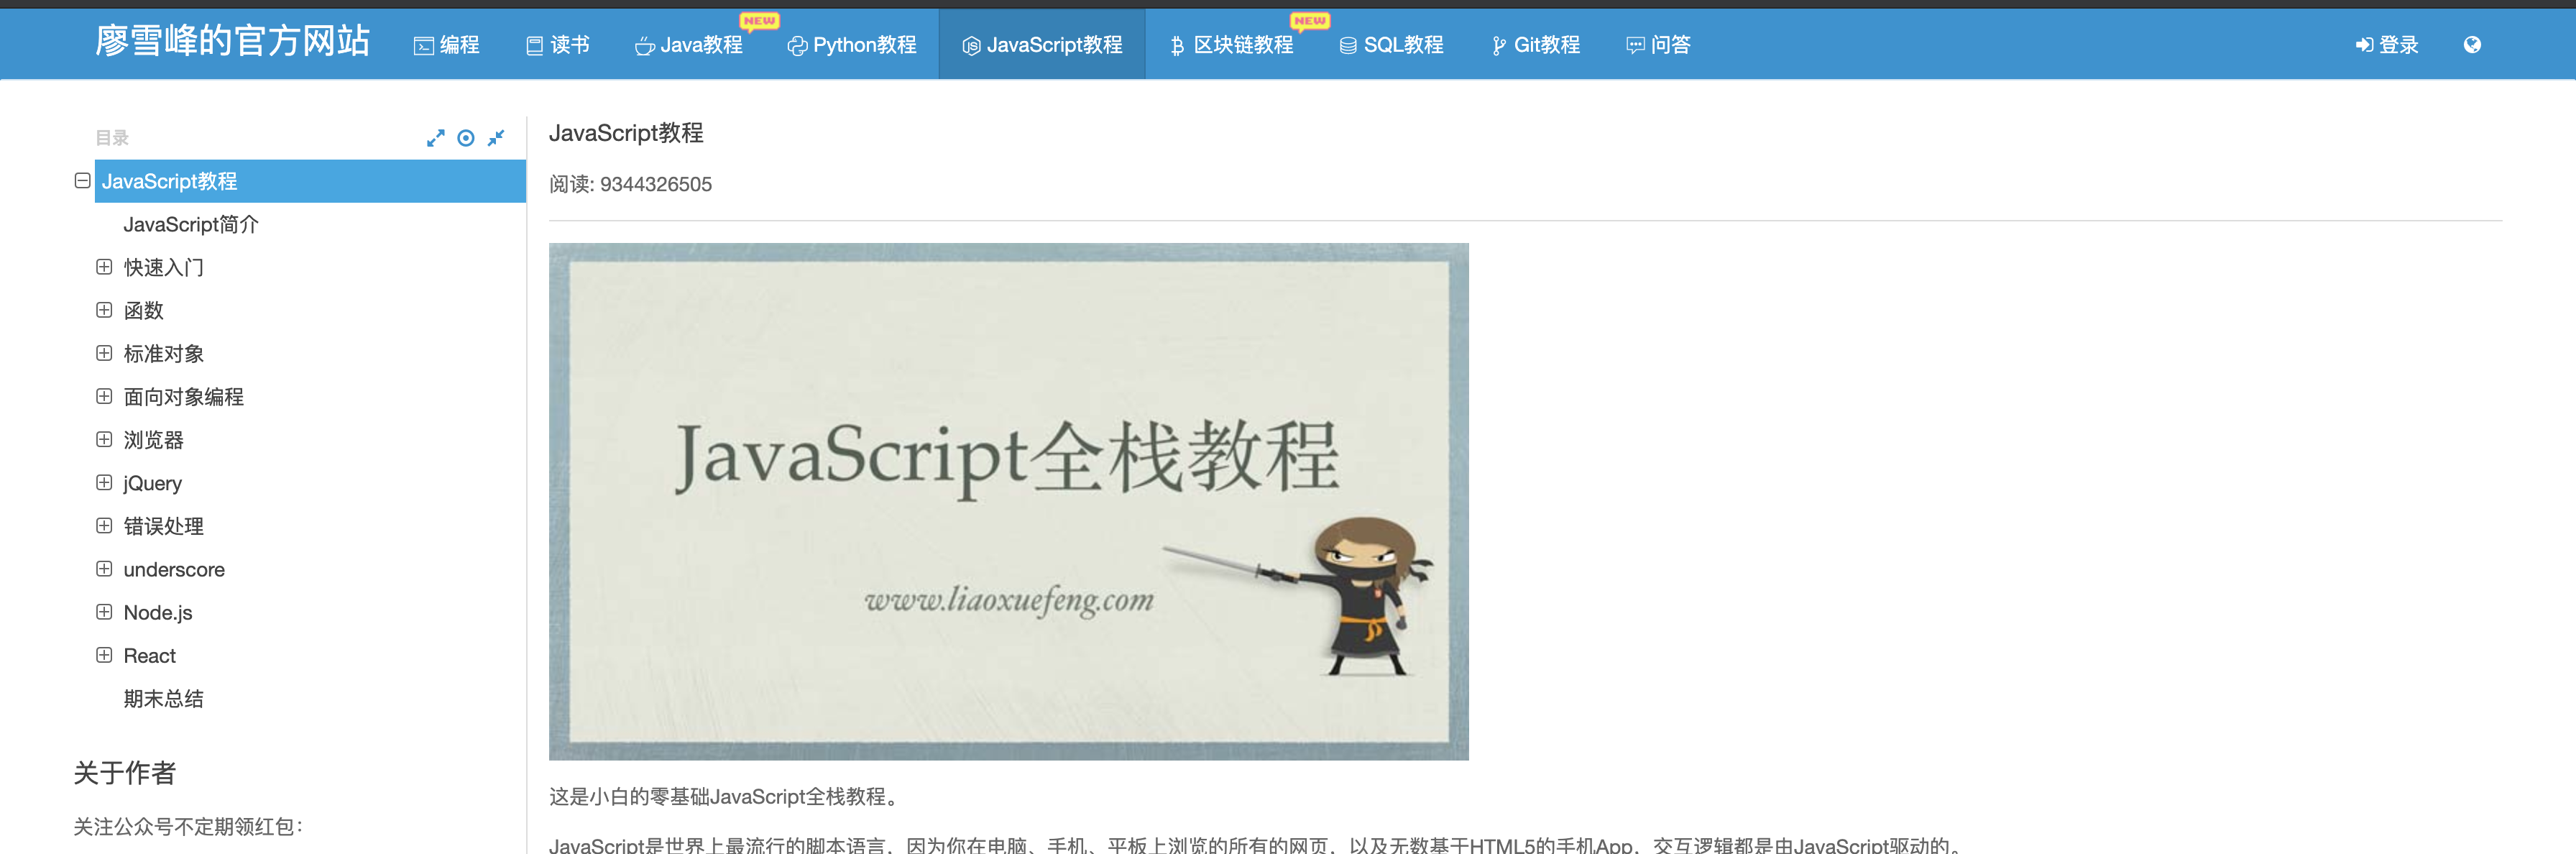This screenshot has width=2576, height=854.
Task: Click the locate-current target icon in sidebar
Action: 466,138
